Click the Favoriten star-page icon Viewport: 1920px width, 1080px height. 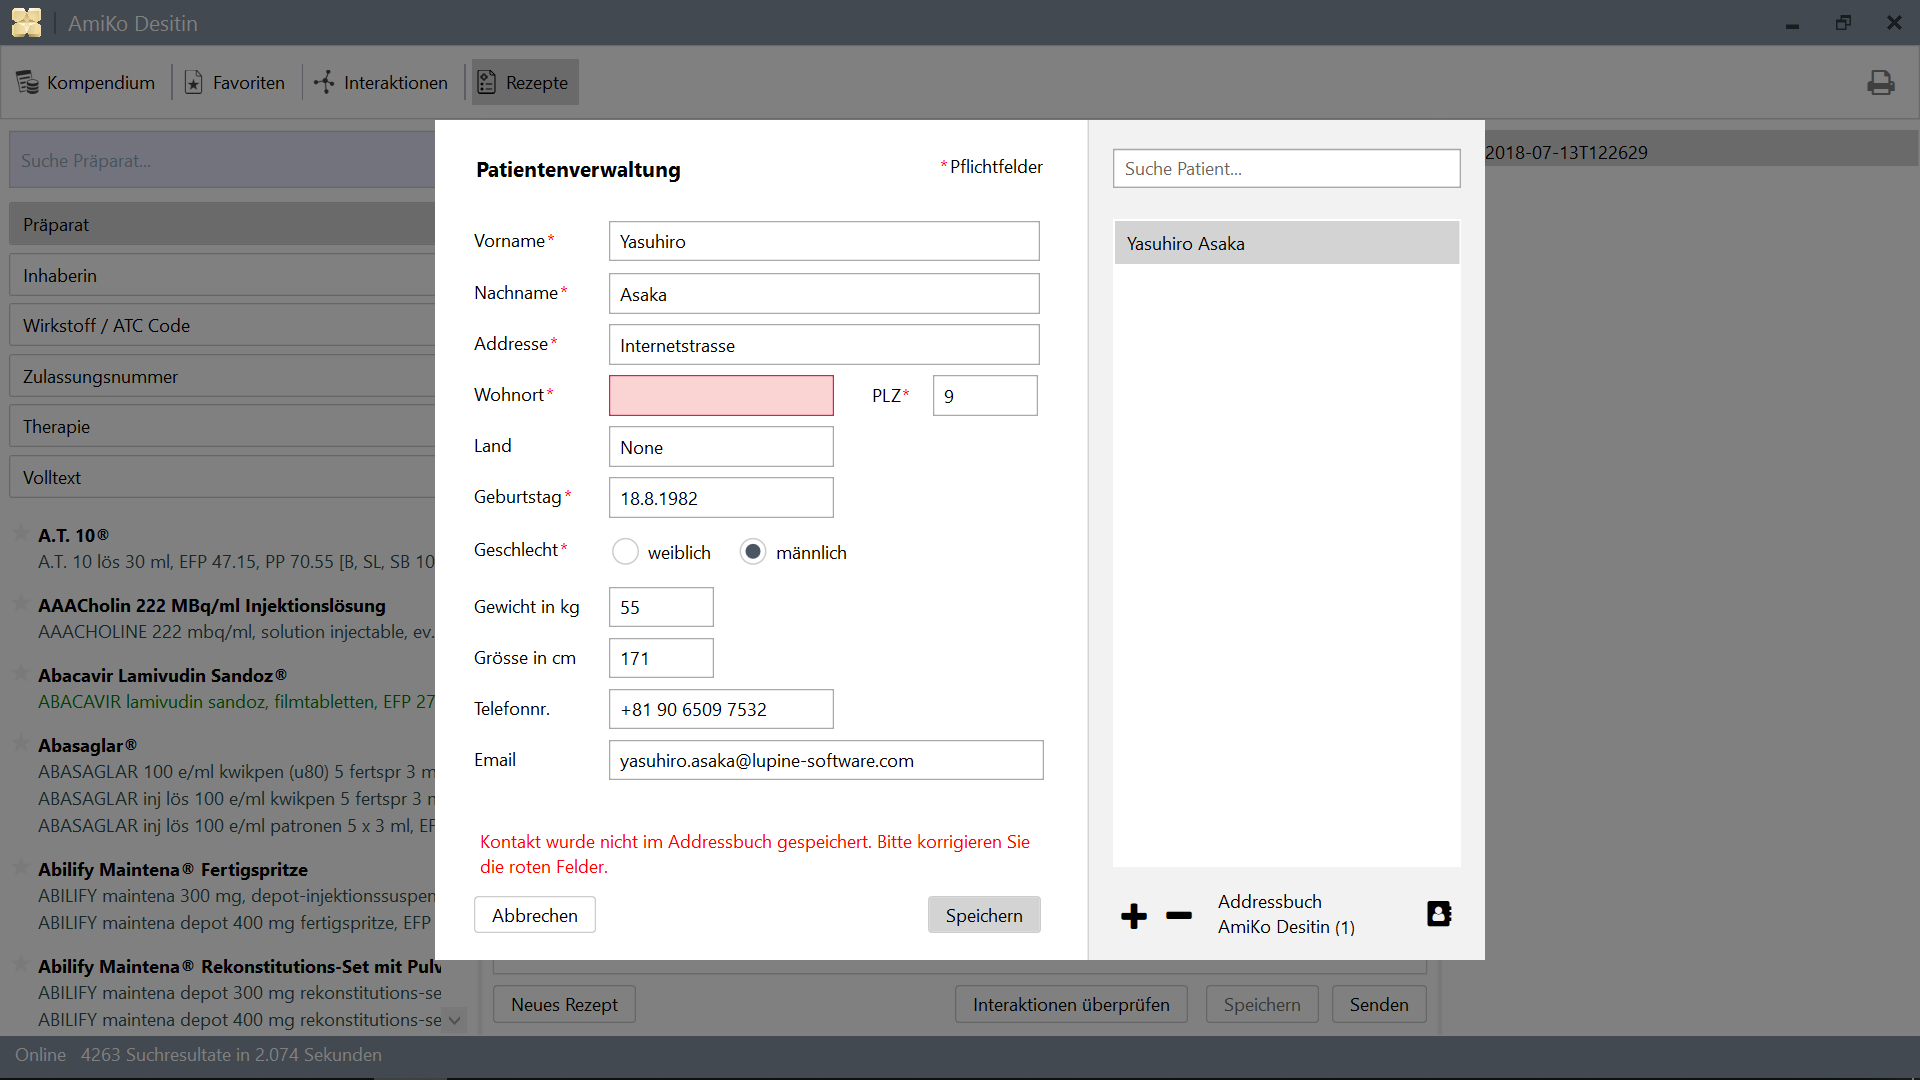[x=194, y=83]
